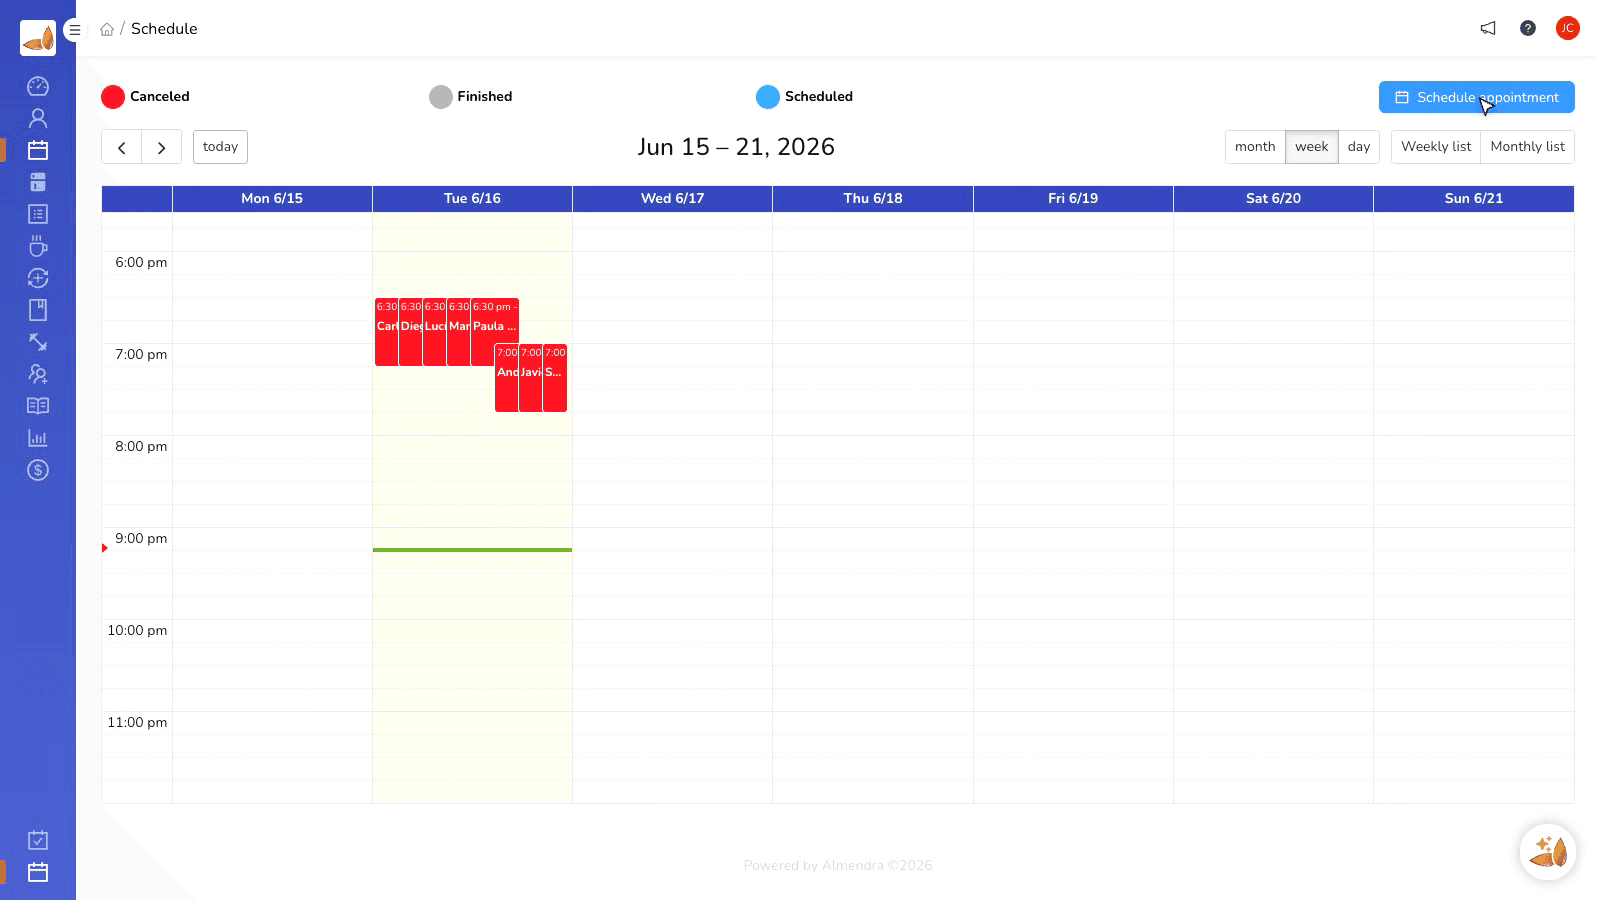Switch to month view

click(1255, 147)
